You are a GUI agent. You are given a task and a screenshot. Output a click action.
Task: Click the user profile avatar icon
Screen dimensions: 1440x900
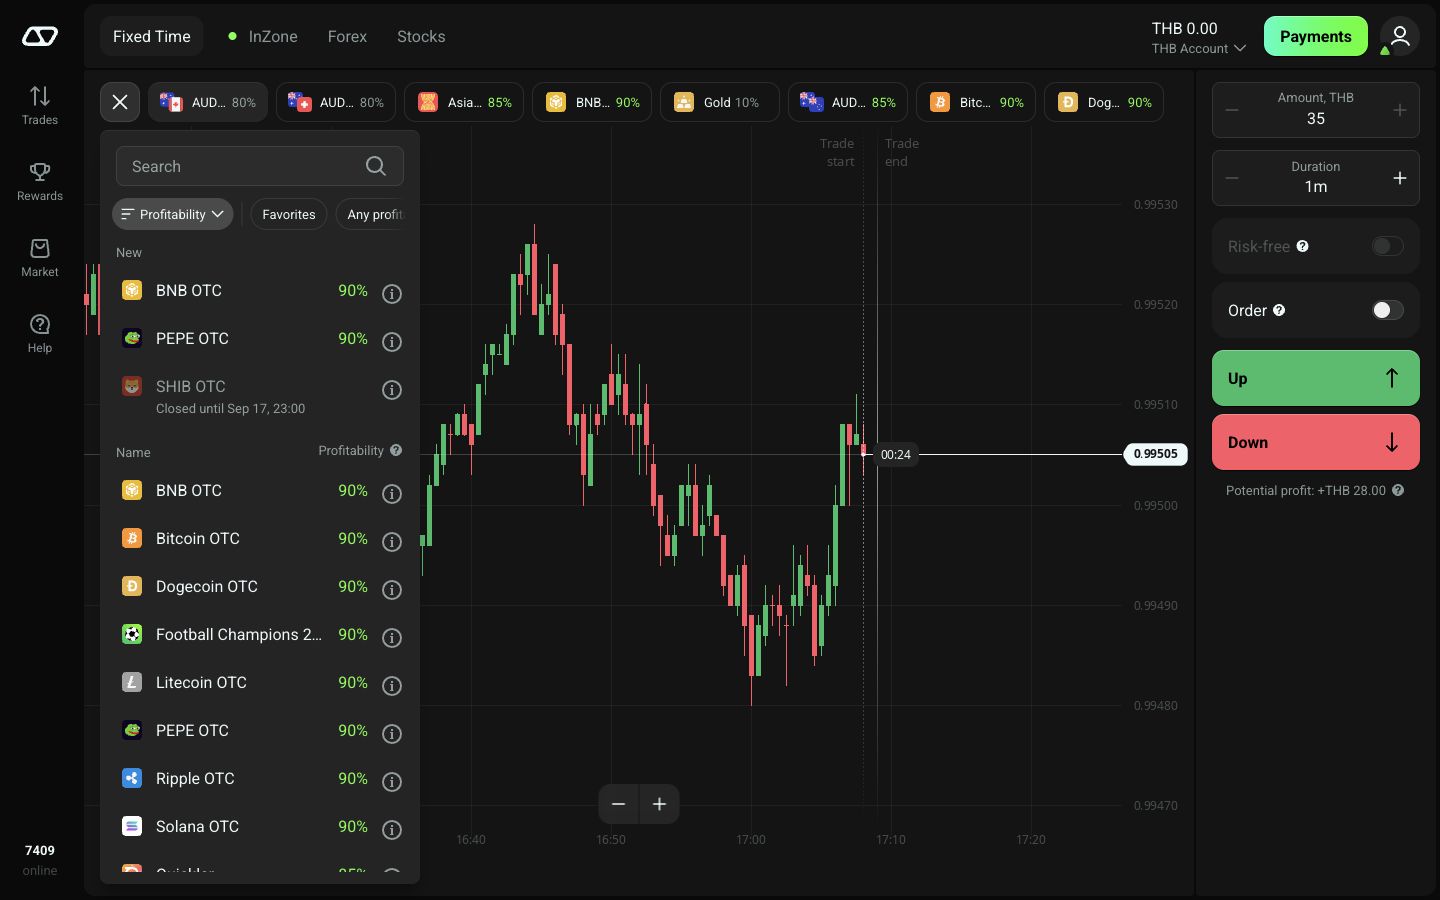[1400, 36]
